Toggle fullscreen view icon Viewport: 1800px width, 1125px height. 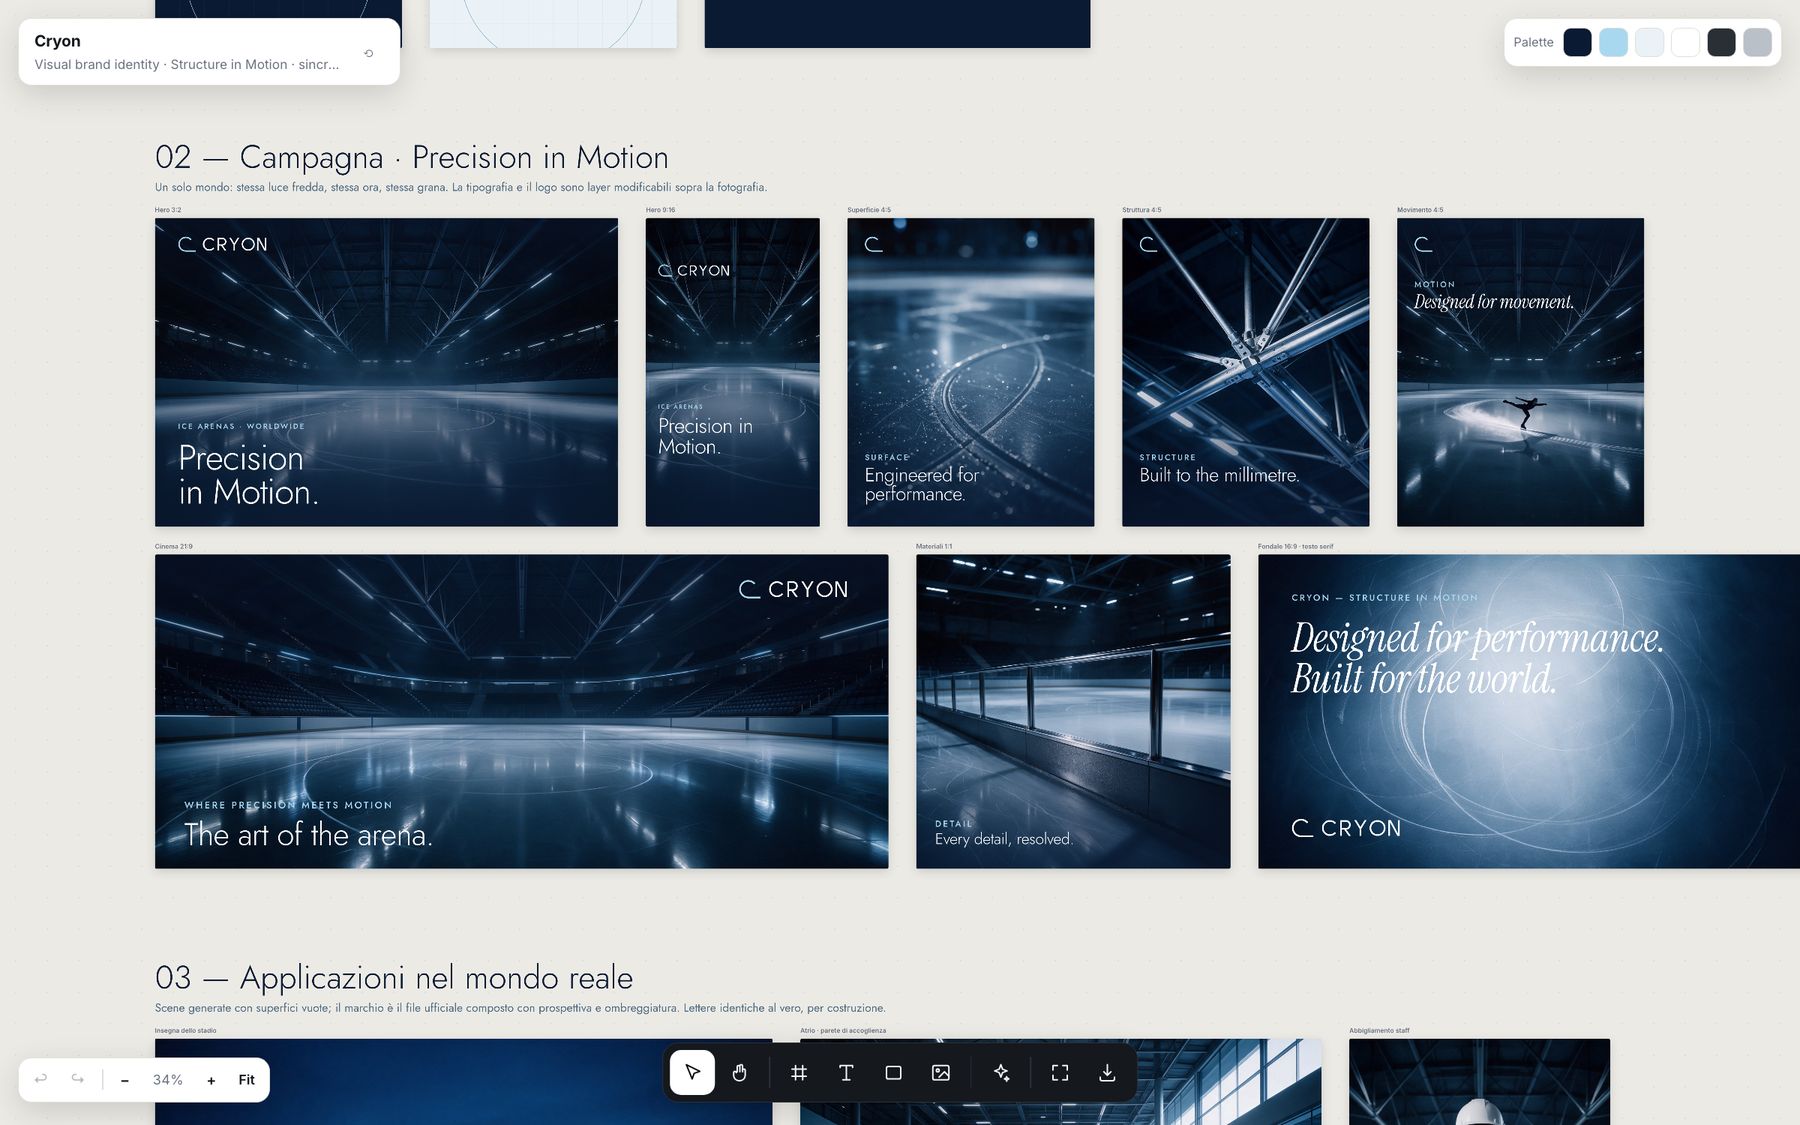pyautogui.click(x=1060, y=1073)
